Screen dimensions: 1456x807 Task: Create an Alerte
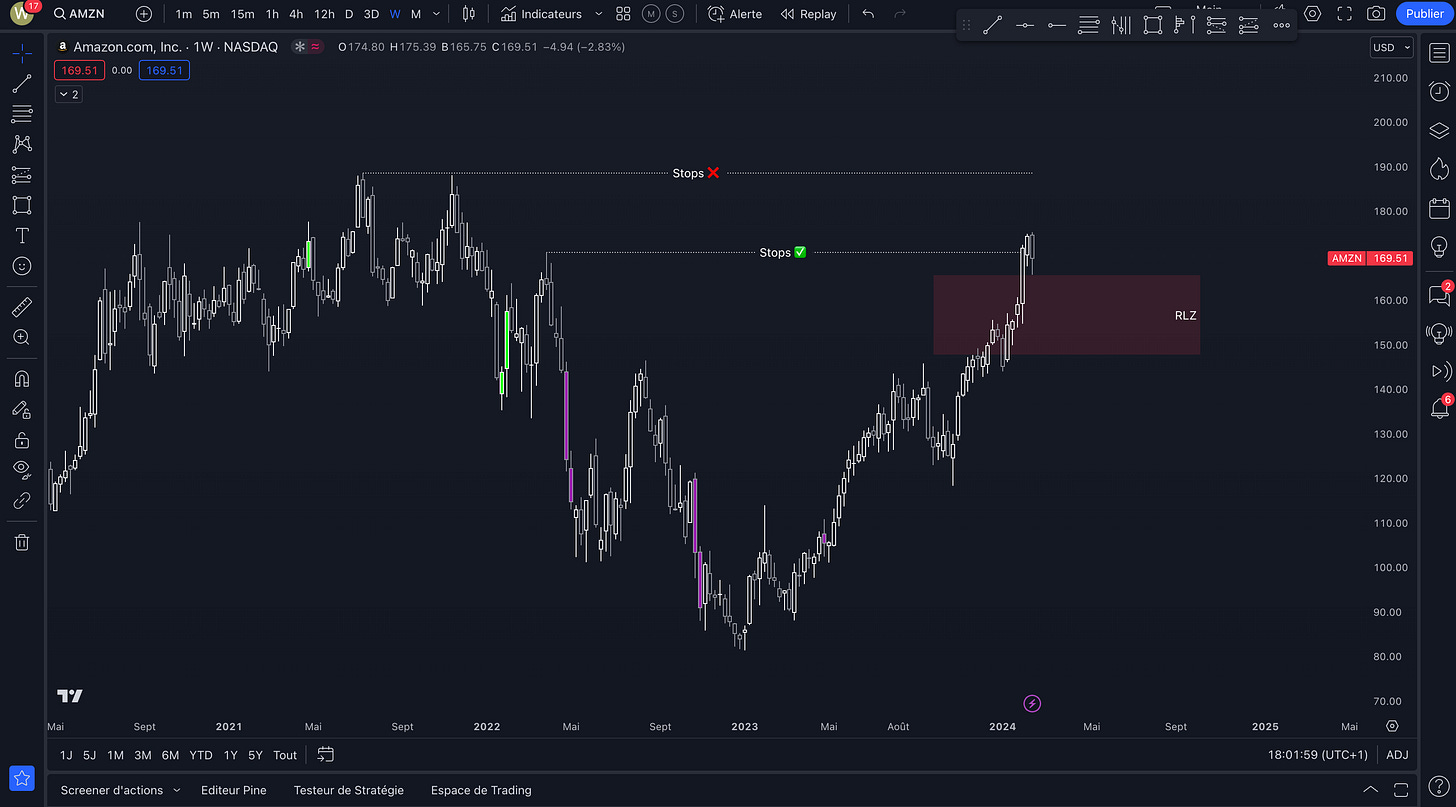click(735, 14)
